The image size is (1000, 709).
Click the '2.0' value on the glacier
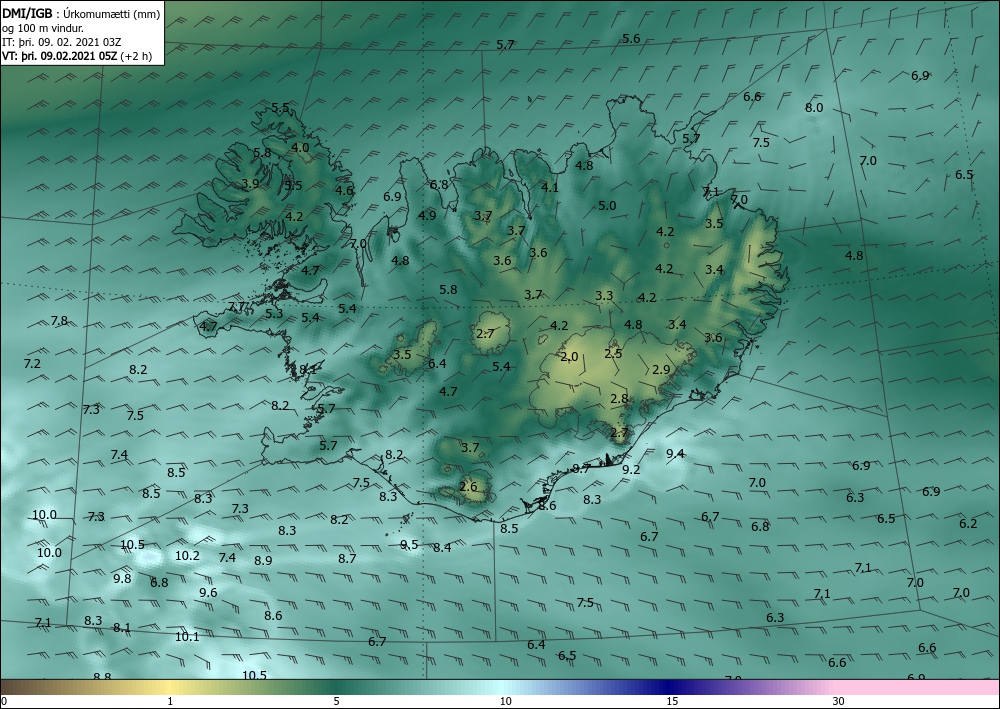569,356
